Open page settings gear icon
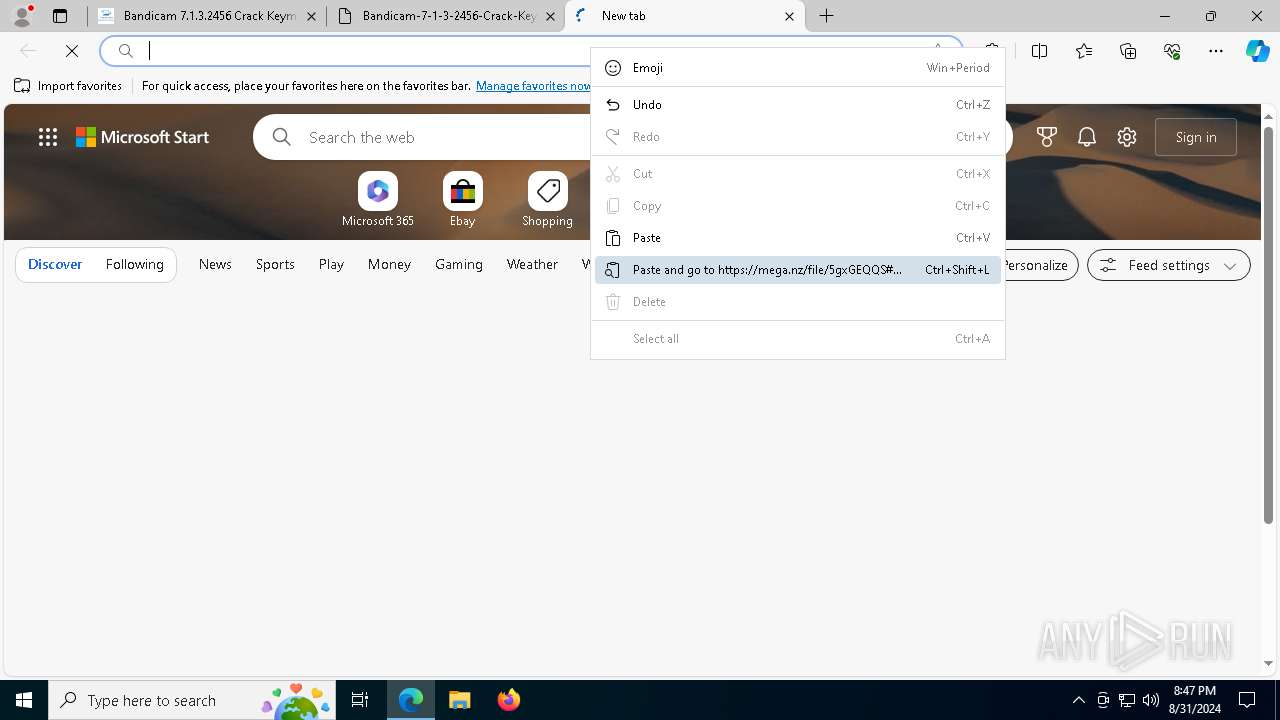 [1127, 137]
